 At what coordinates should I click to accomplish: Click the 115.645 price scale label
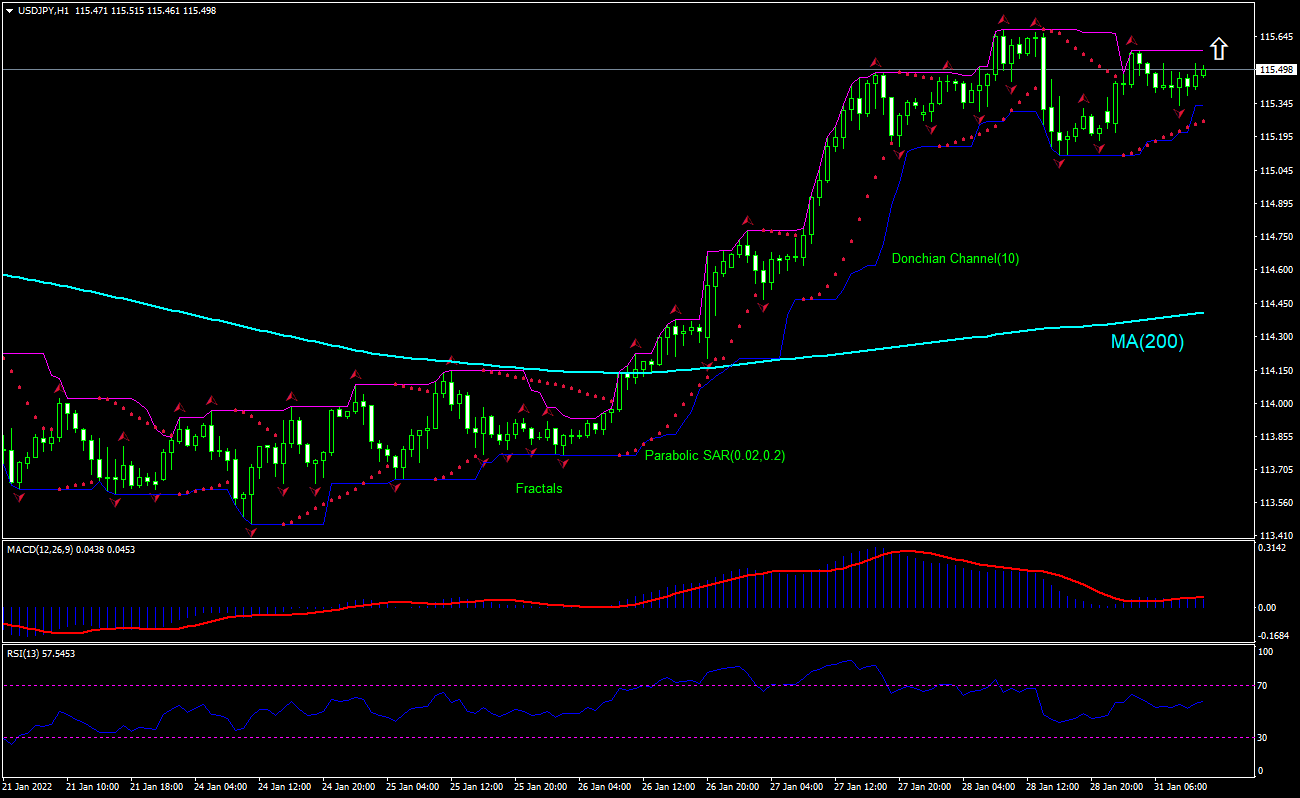(1275, 37)
